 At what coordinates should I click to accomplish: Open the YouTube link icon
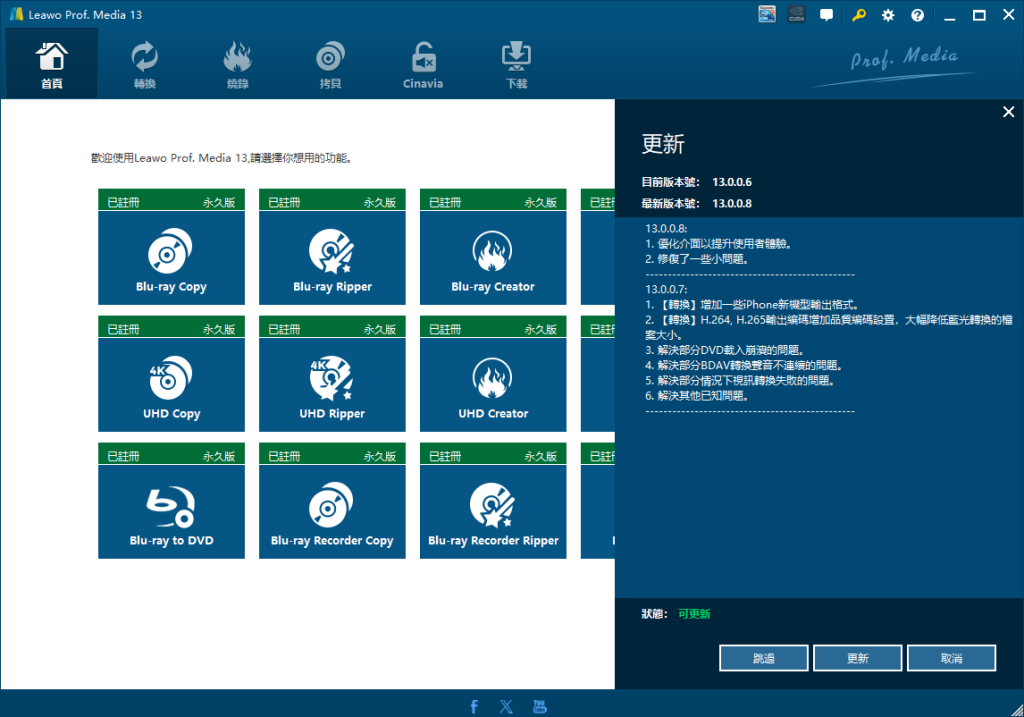point(539,706)
